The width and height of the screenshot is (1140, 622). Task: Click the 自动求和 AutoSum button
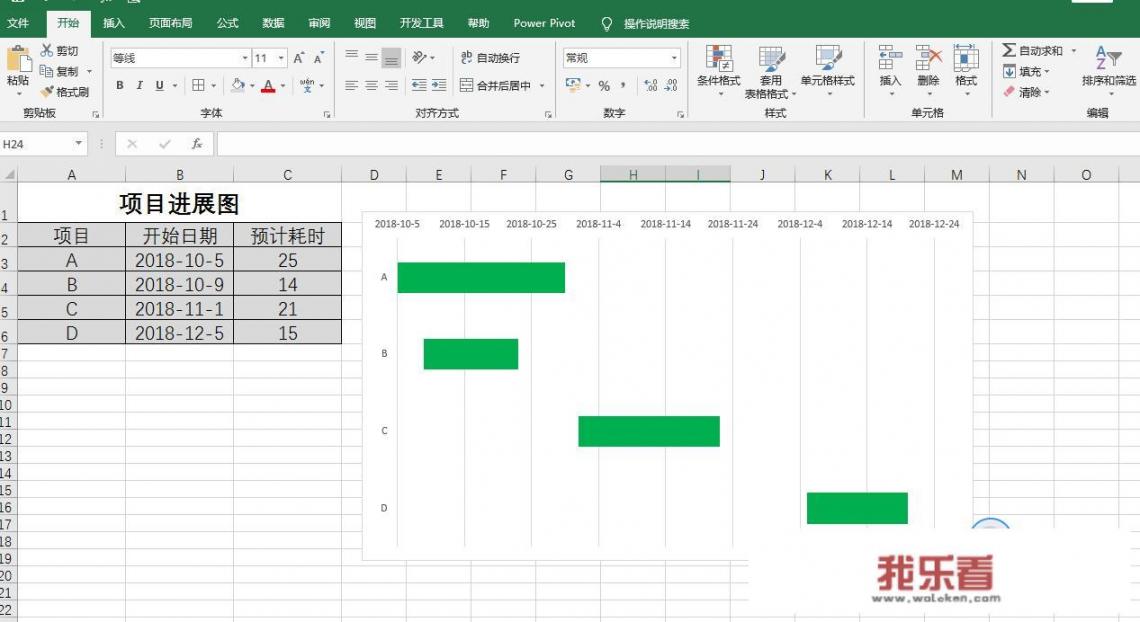pos(1032,51)
